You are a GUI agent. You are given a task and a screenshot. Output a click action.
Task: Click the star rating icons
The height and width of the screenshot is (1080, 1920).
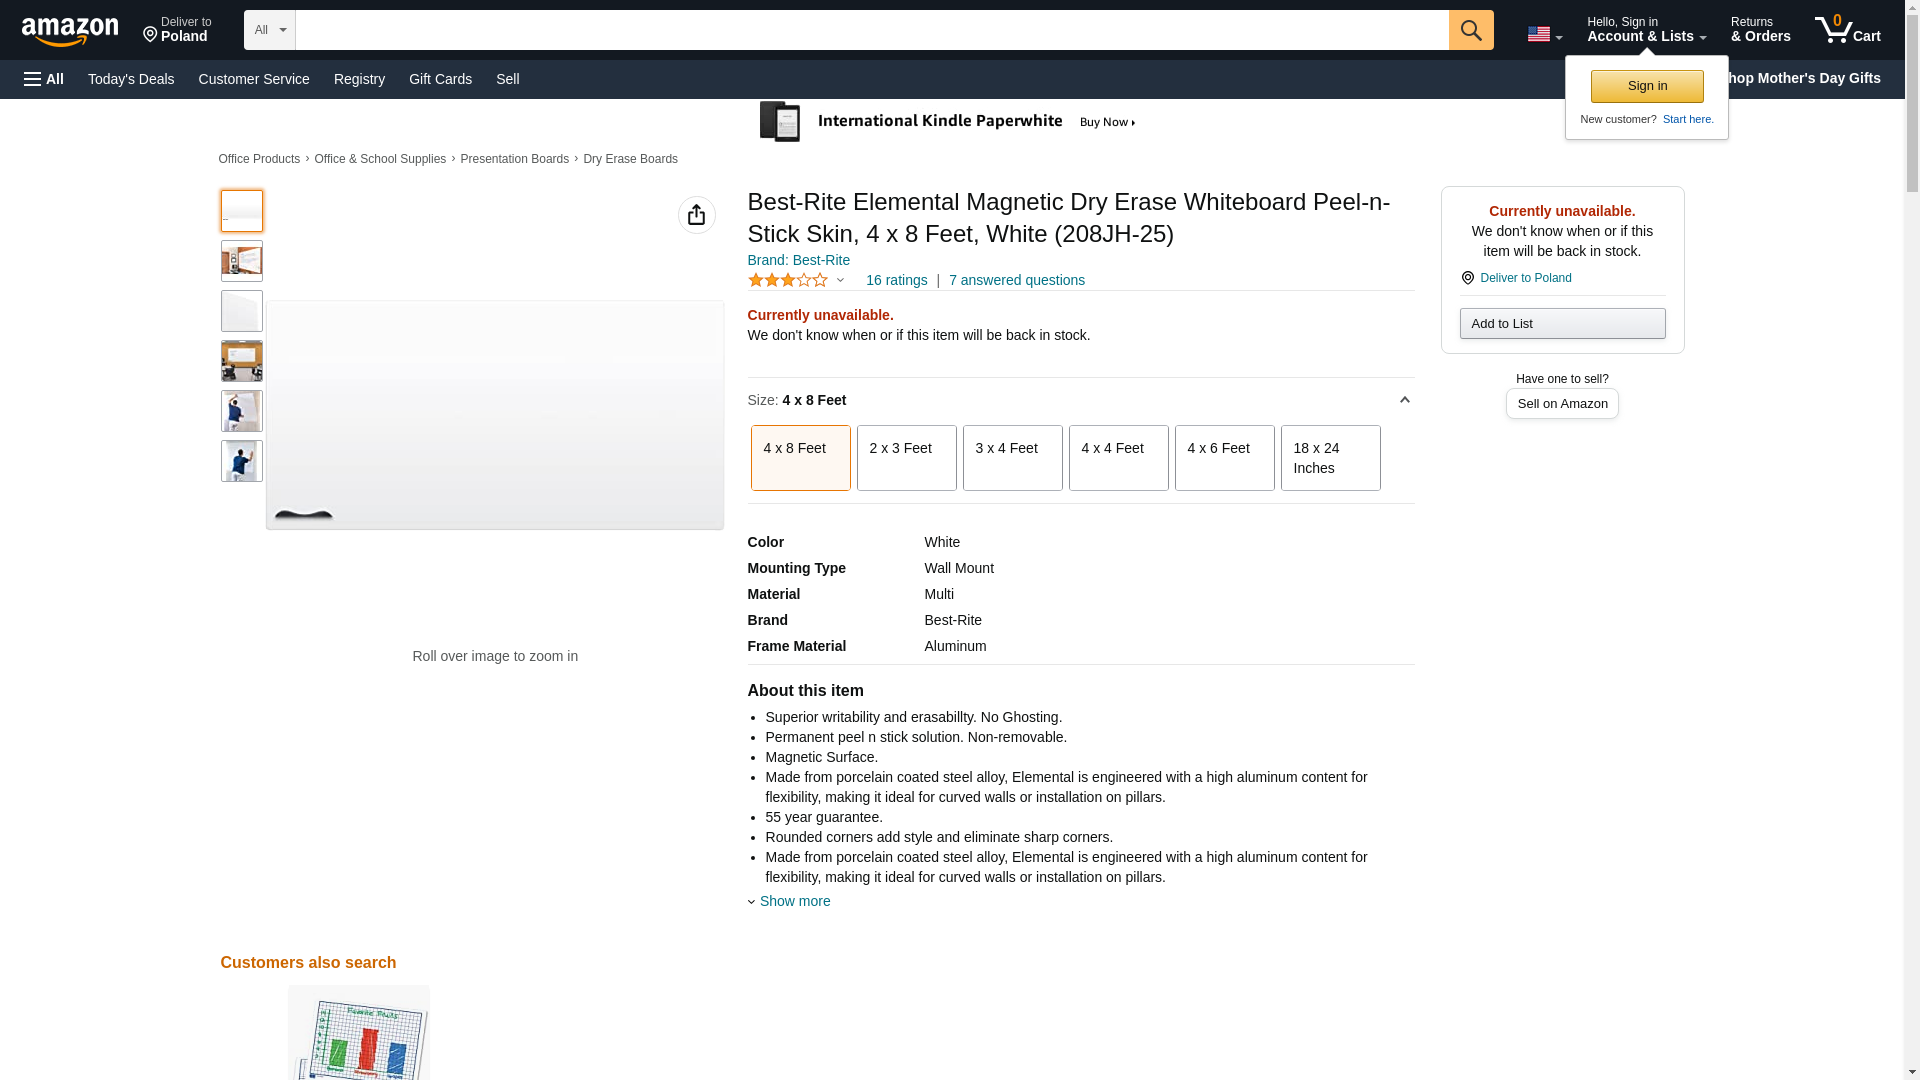point(788,281)
